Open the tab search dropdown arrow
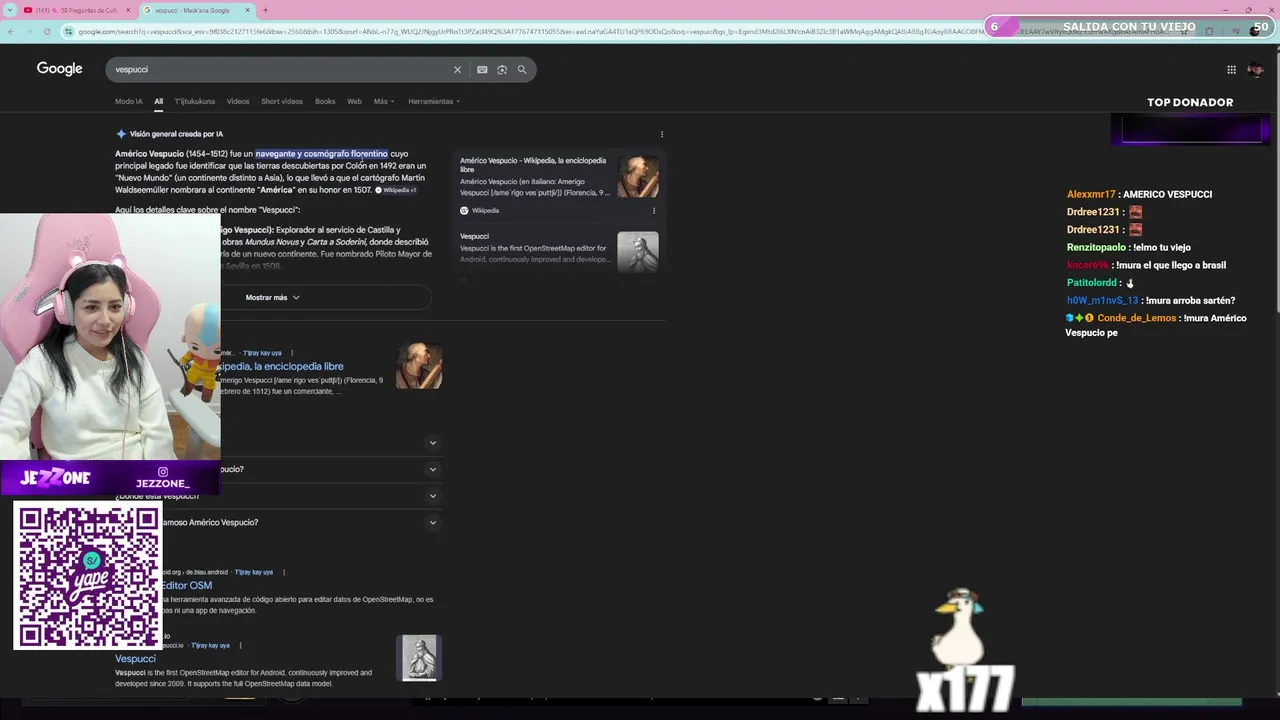The width and height of the screenshot is (1280, 720). click(10, 10)
